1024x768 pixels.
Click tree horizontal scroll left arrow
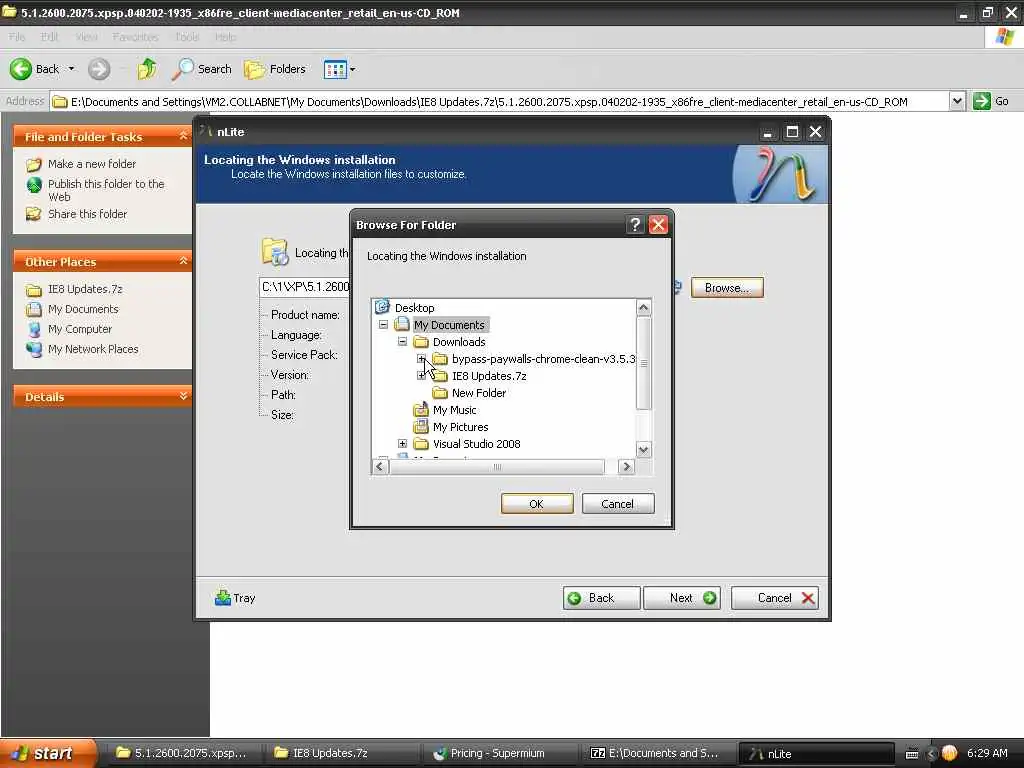[x=380, y=466]
